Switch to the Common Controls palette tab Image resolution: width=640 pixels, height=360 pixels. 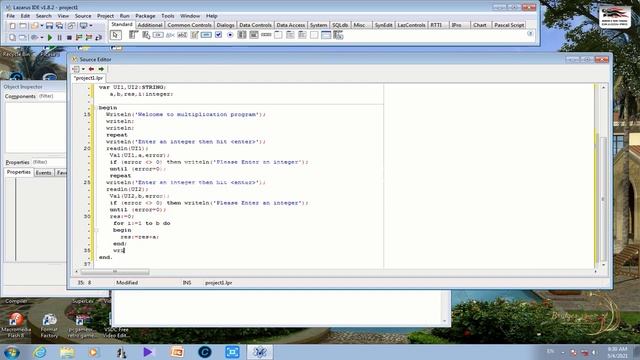pyautogui.click(x=189, y=25)
